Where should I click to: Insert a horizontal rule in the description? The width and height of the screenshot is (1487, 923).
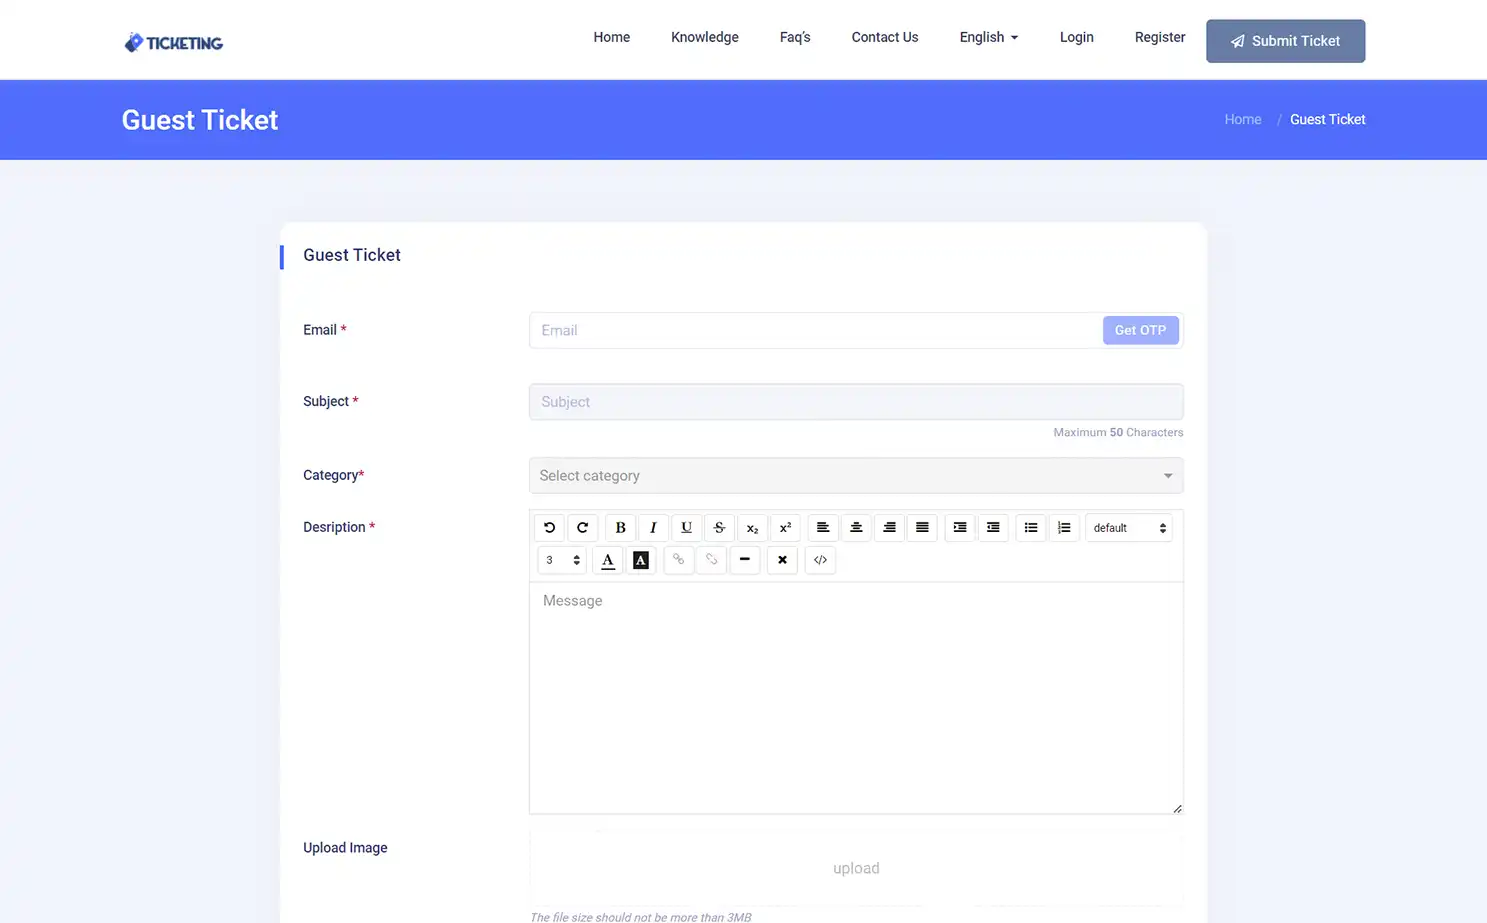[745, 560]
